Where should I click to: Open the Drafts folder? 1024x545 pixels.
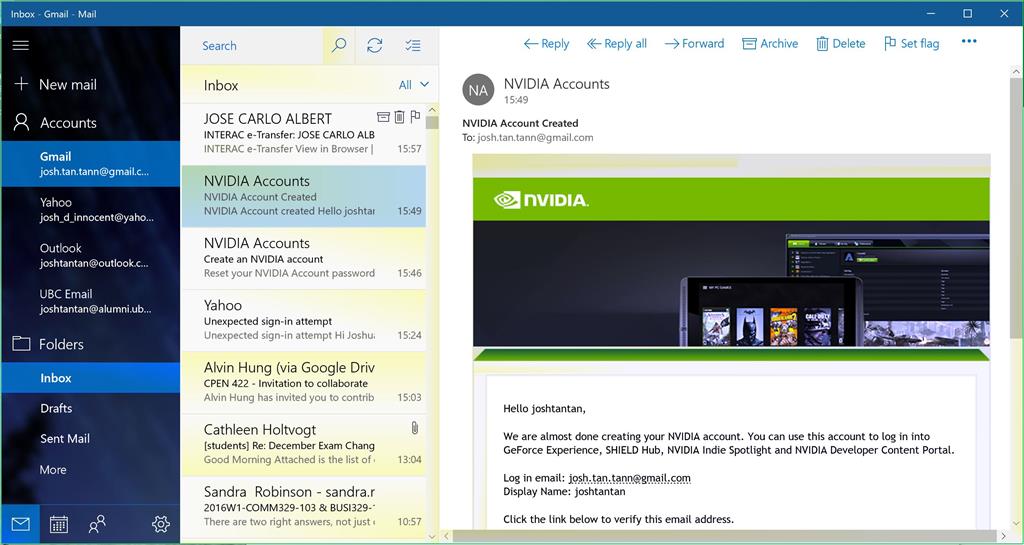pos(90,408)
